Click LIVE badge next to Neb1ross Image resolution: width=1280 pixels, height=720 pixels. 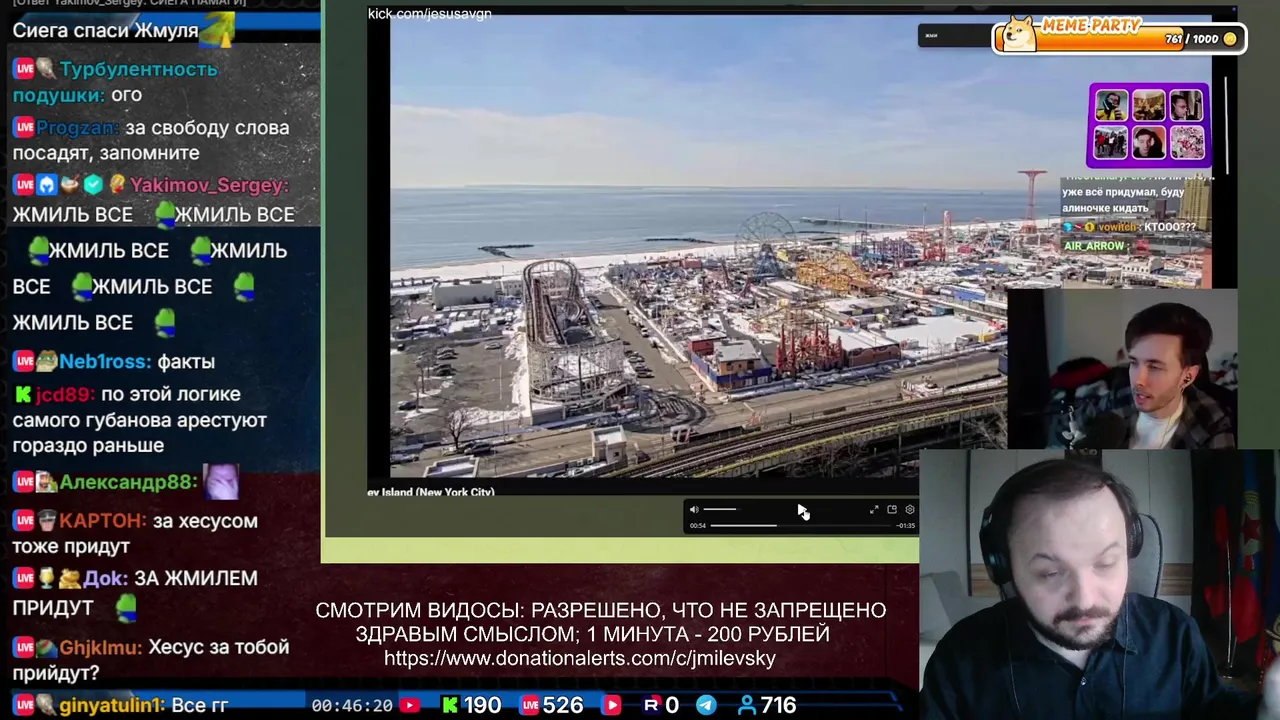point(23,361)
